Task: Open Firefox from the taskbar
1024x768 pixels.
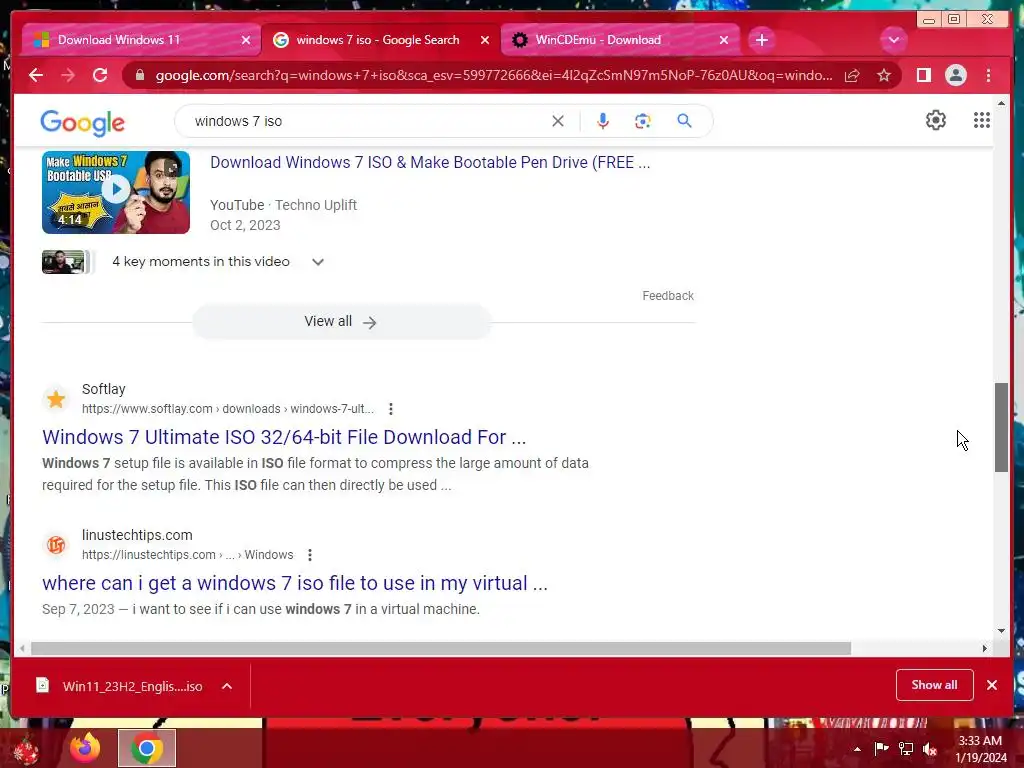Action: [86, 748]
